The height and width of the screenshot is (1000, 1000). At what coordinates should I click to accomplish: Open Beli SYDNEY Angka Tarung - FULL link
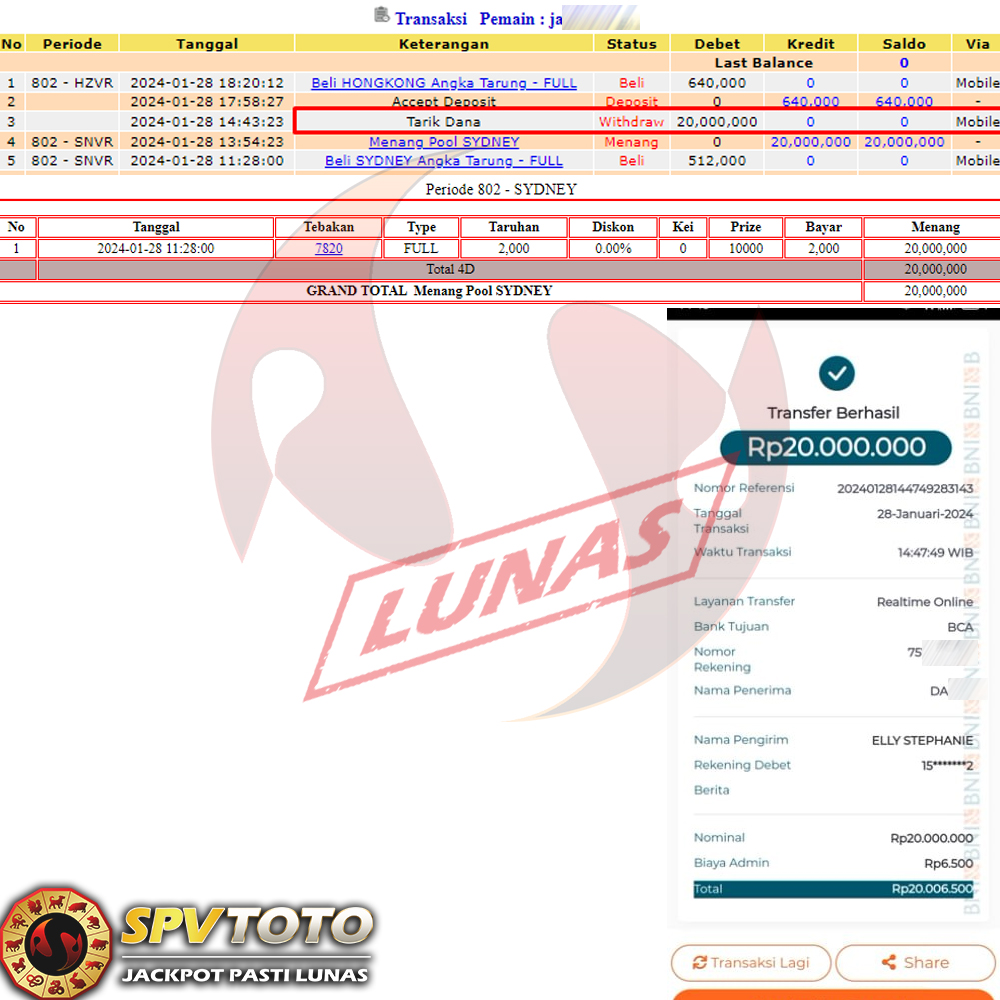[x=444, y=161]
